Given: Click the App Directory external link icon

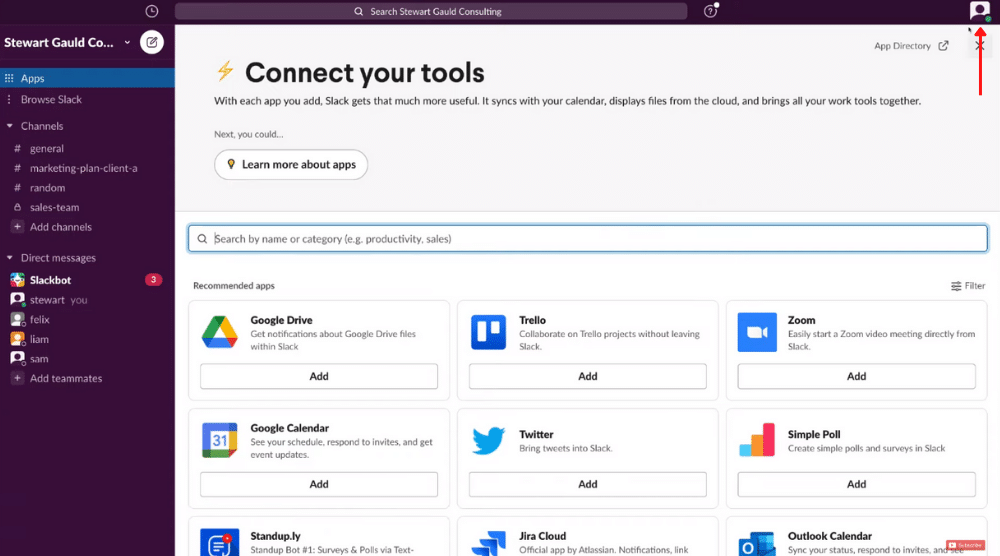Looking at the screenshot, I should 943,45.
